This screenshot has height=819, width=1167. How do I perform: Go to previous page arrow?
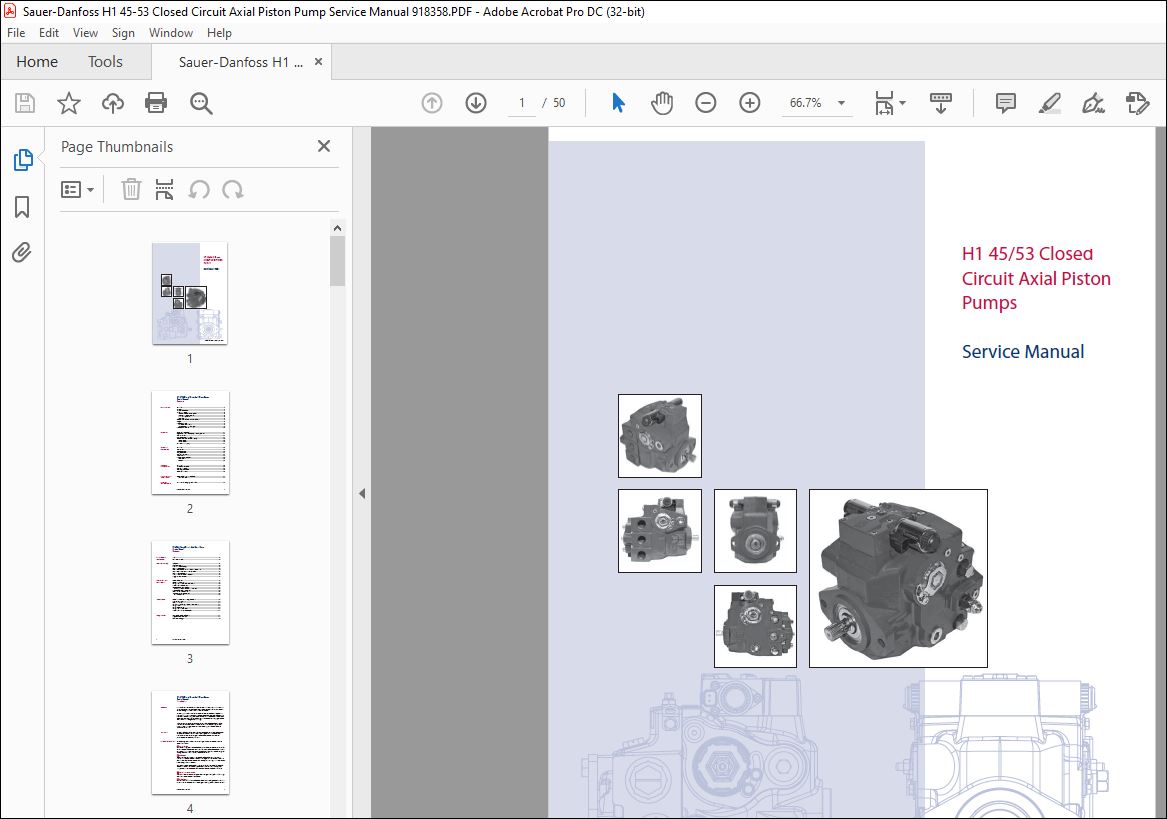click(x=432, y=103)
